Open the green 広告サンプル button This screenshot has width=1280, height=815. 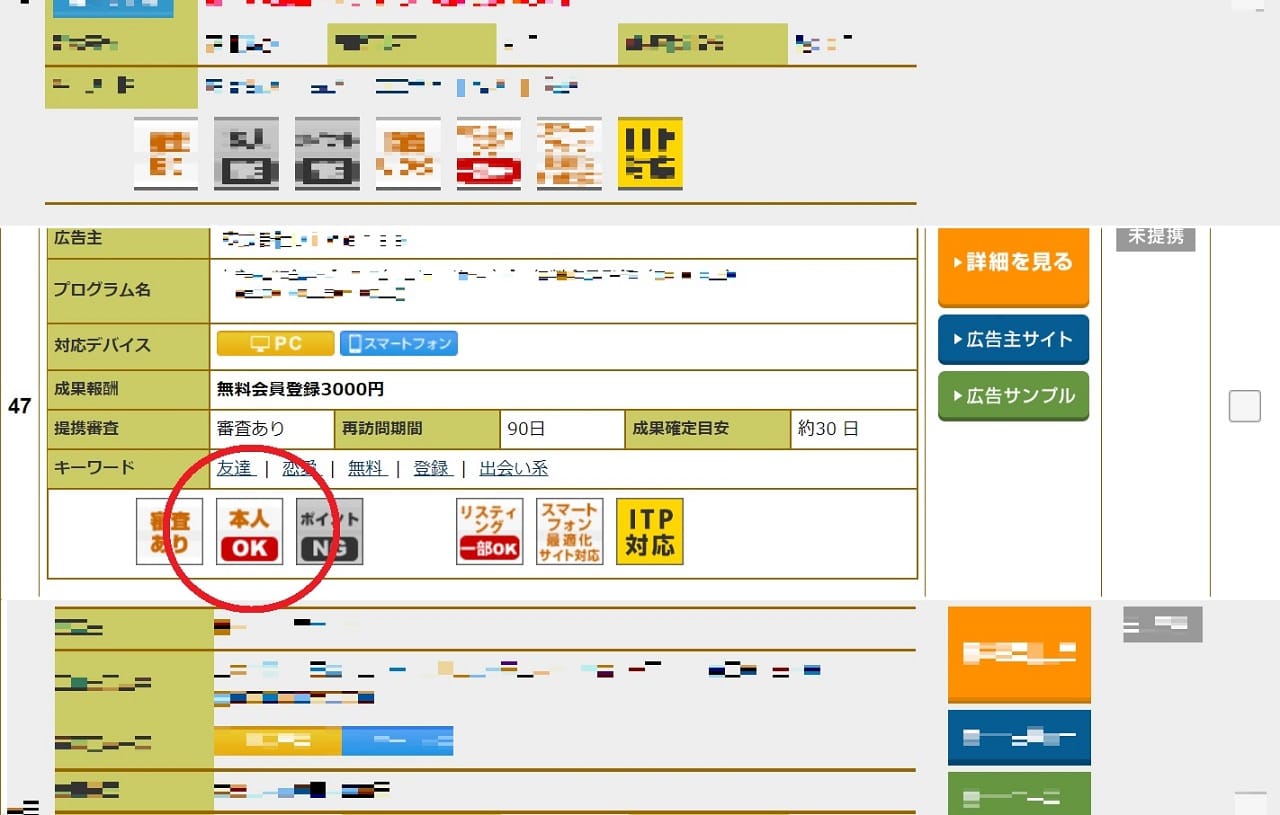pos(1013,396)
